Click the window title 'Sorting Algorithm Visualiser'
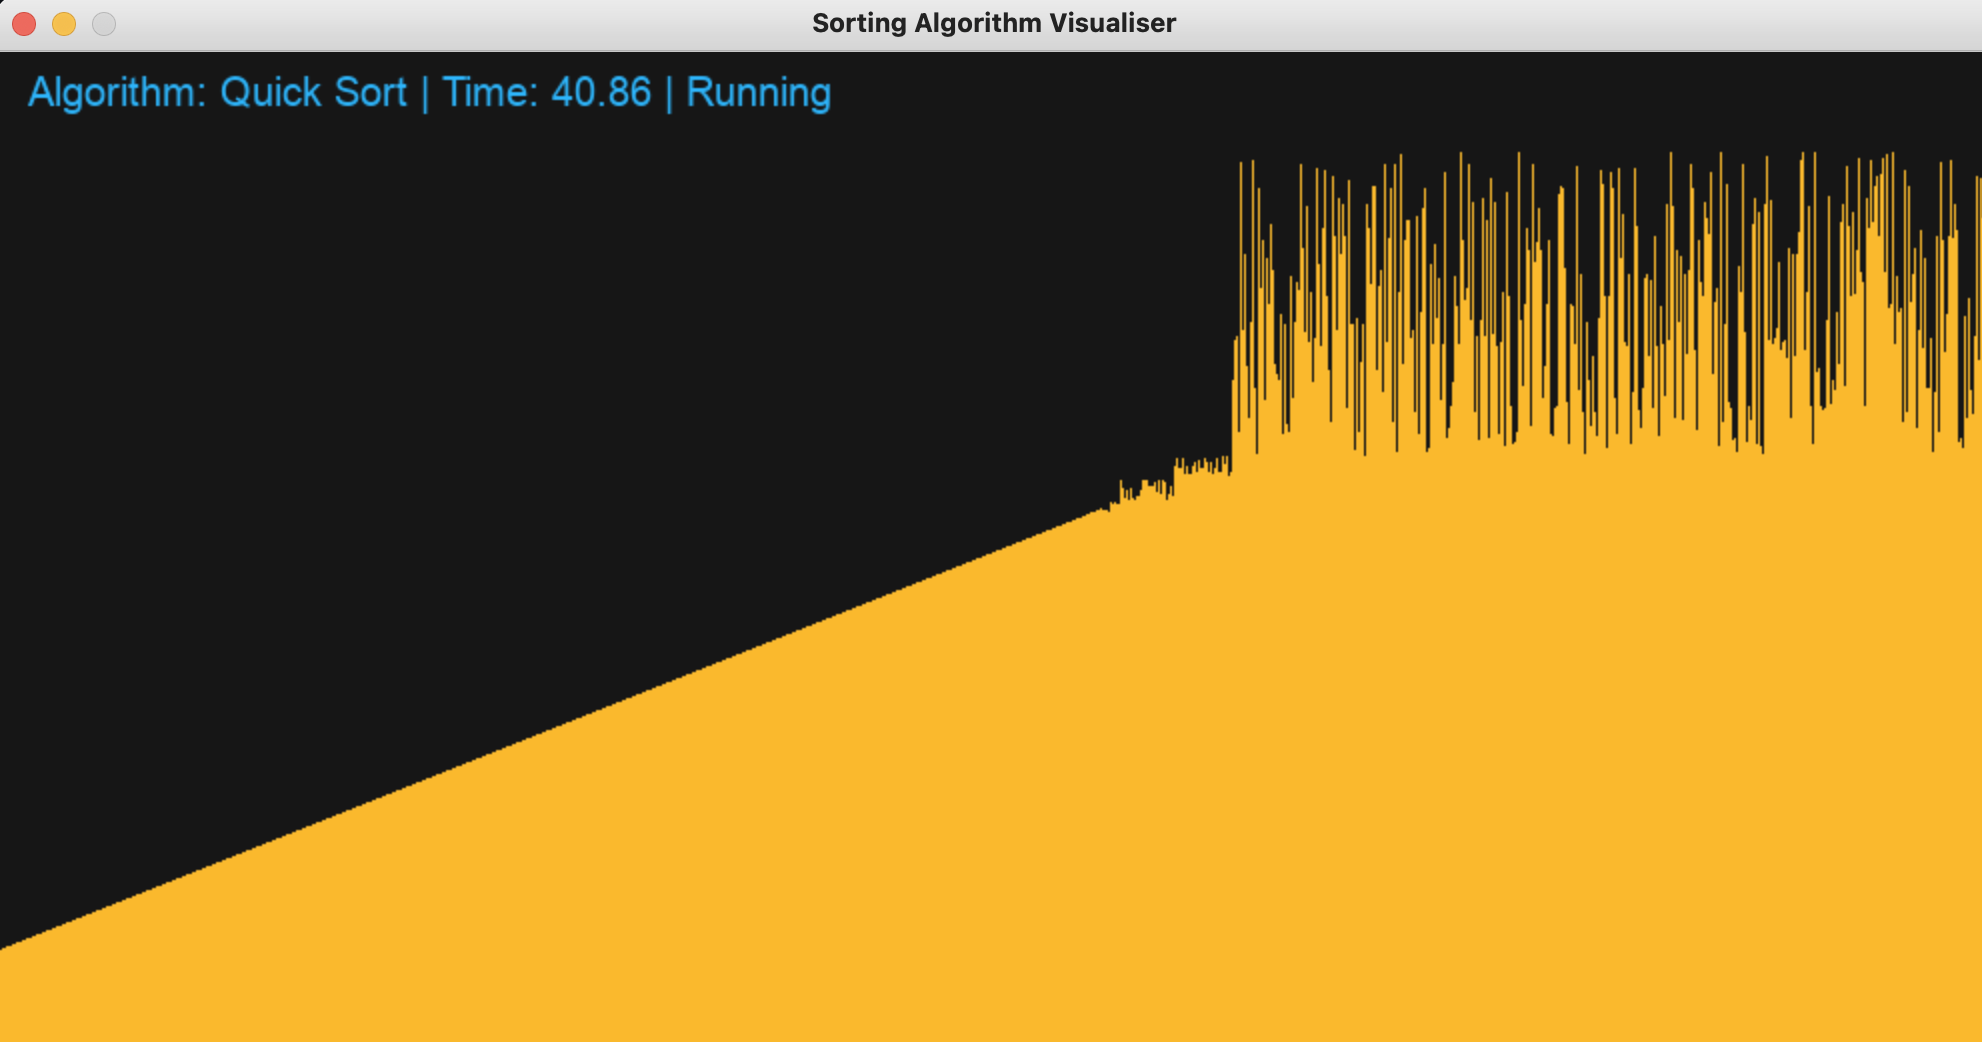The height and width of the screenshot is (1042, 1982). [994, 23]
